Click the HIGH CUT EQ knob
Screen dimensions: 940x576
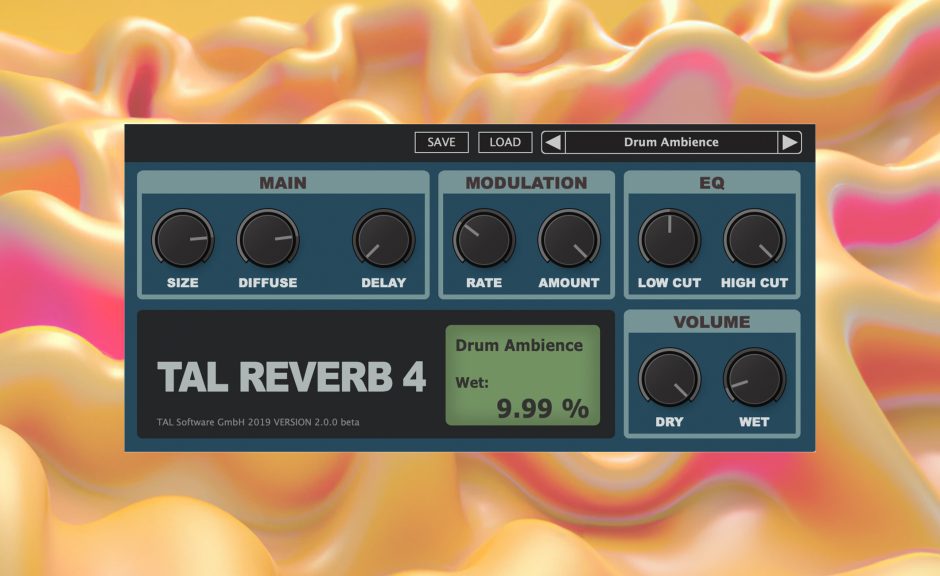point(754,240)
